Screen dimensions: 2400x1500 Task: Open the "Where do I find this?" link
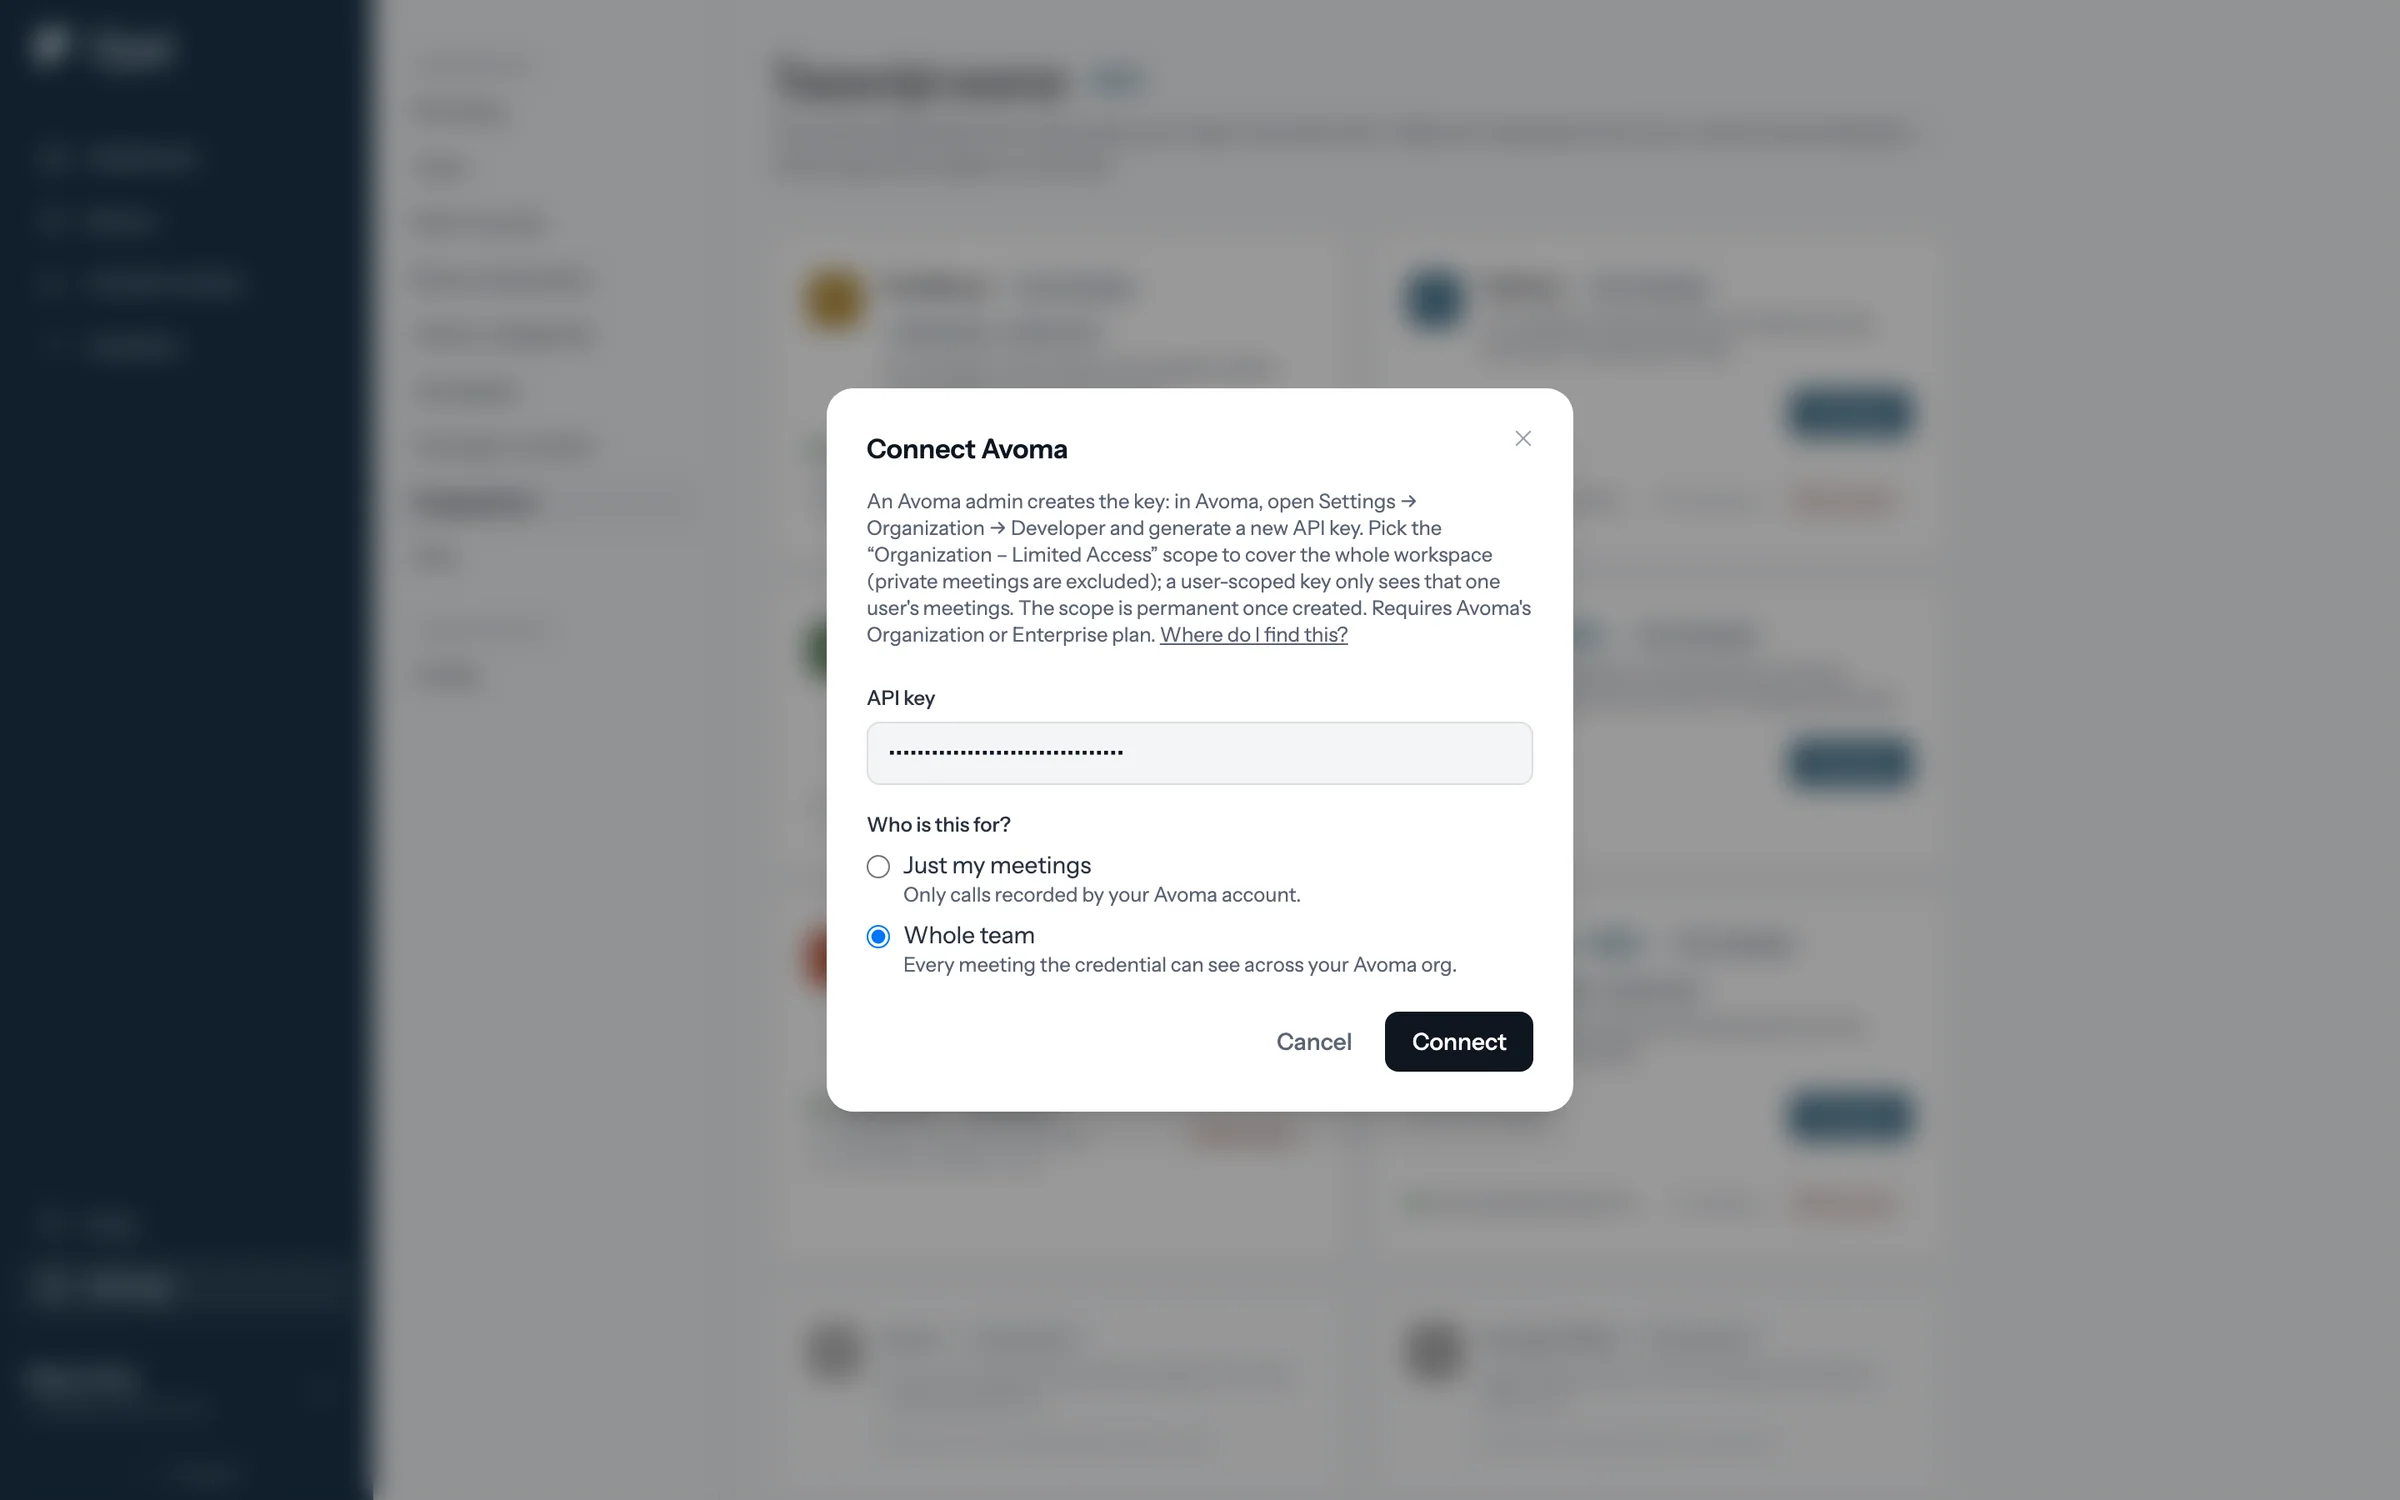(x=1253, y=635)
